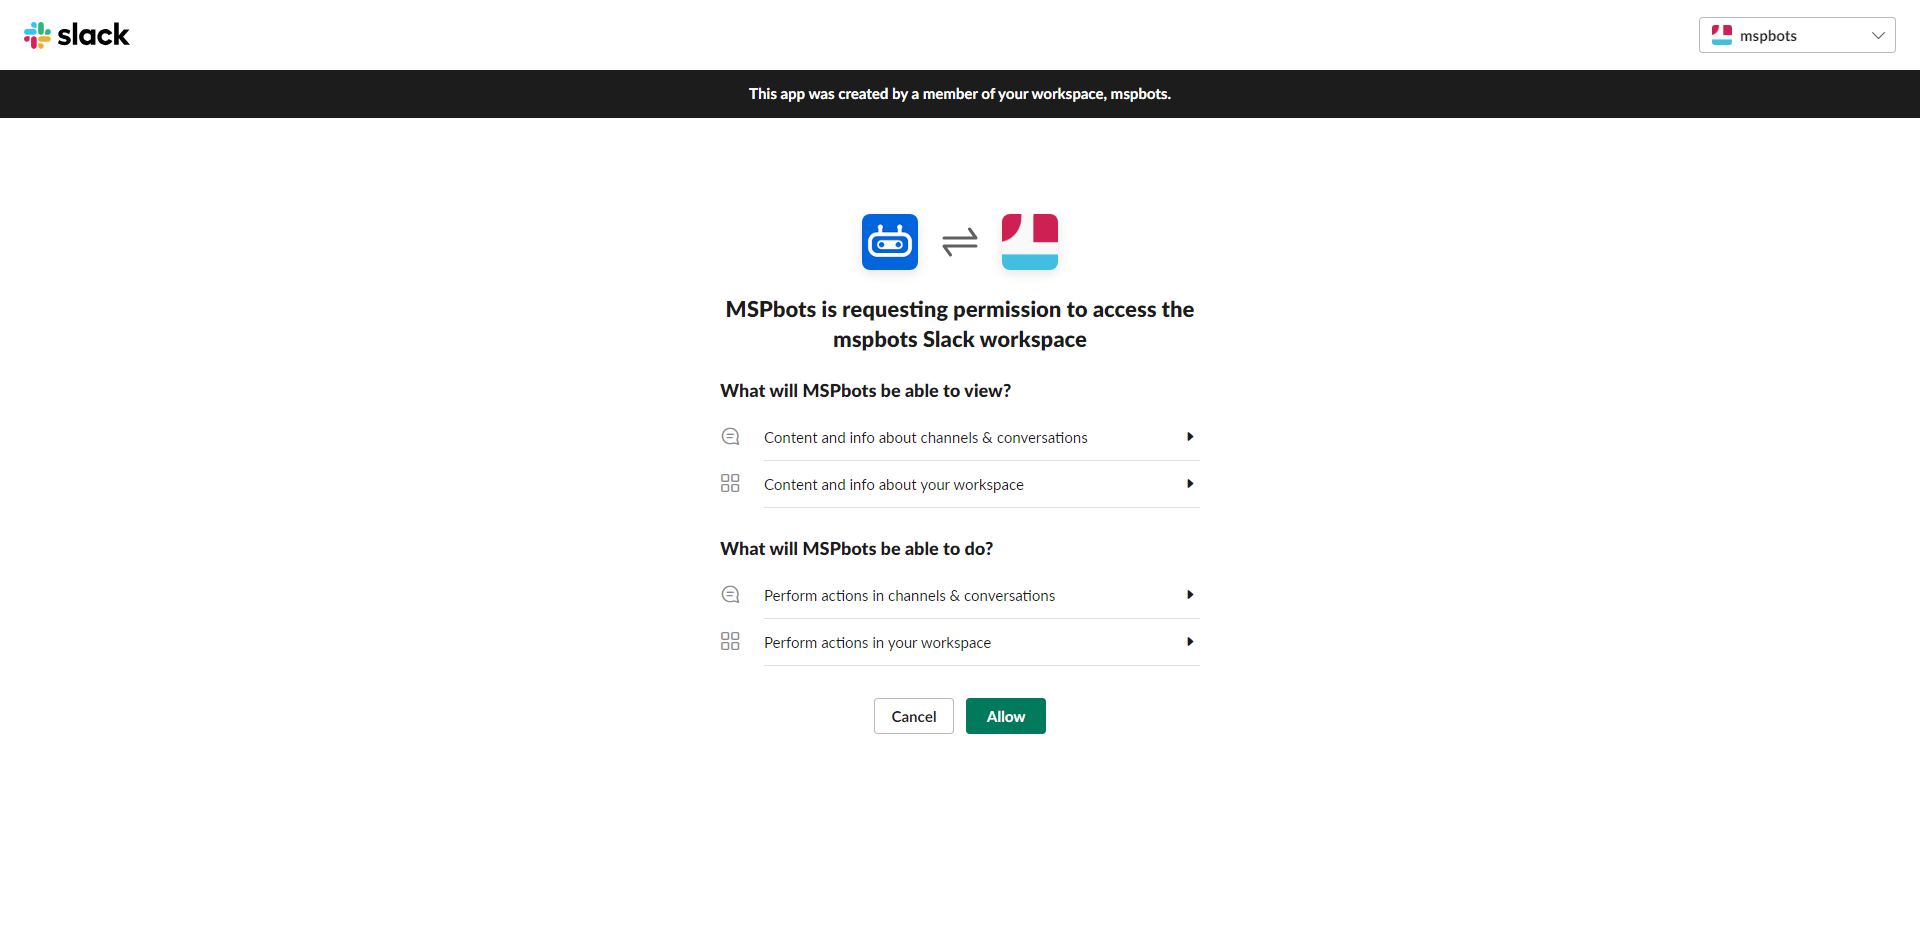Click the small workspace avatar in dropdown
The image size is (1920, 931).
click(x=1721, y=35)
